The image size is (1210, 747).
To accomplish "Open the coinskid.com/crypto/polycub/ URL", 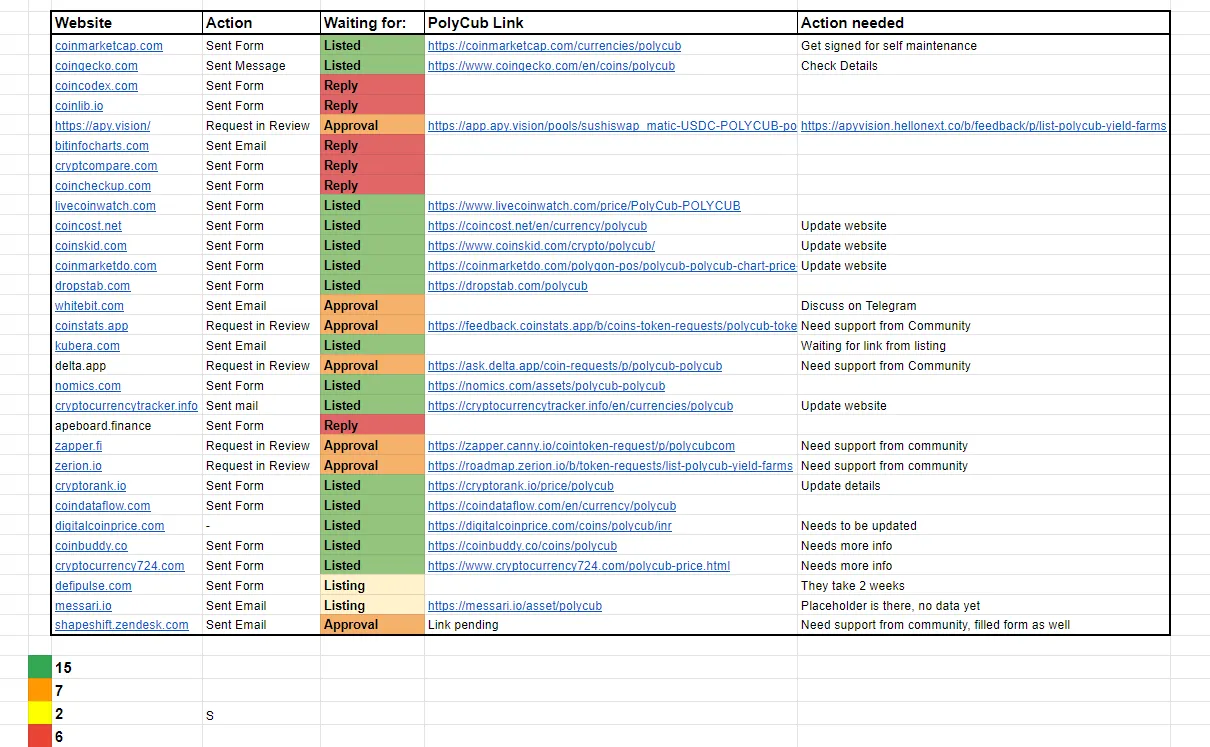I will (541, 246).
